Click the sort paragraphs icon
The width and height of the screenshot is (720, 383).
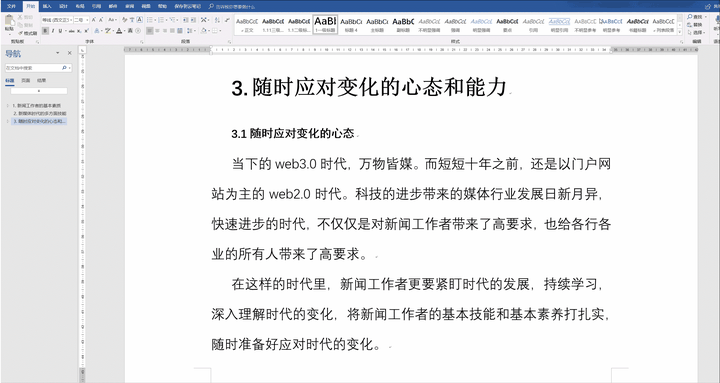point(217,20)
